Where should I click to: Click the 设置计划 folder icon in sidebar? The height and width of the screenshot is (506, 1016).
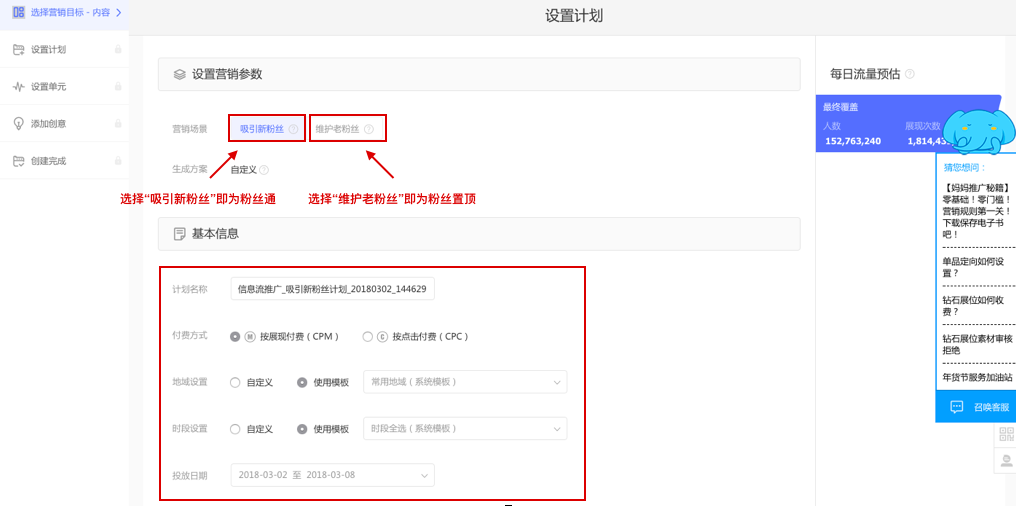(19, 49)
